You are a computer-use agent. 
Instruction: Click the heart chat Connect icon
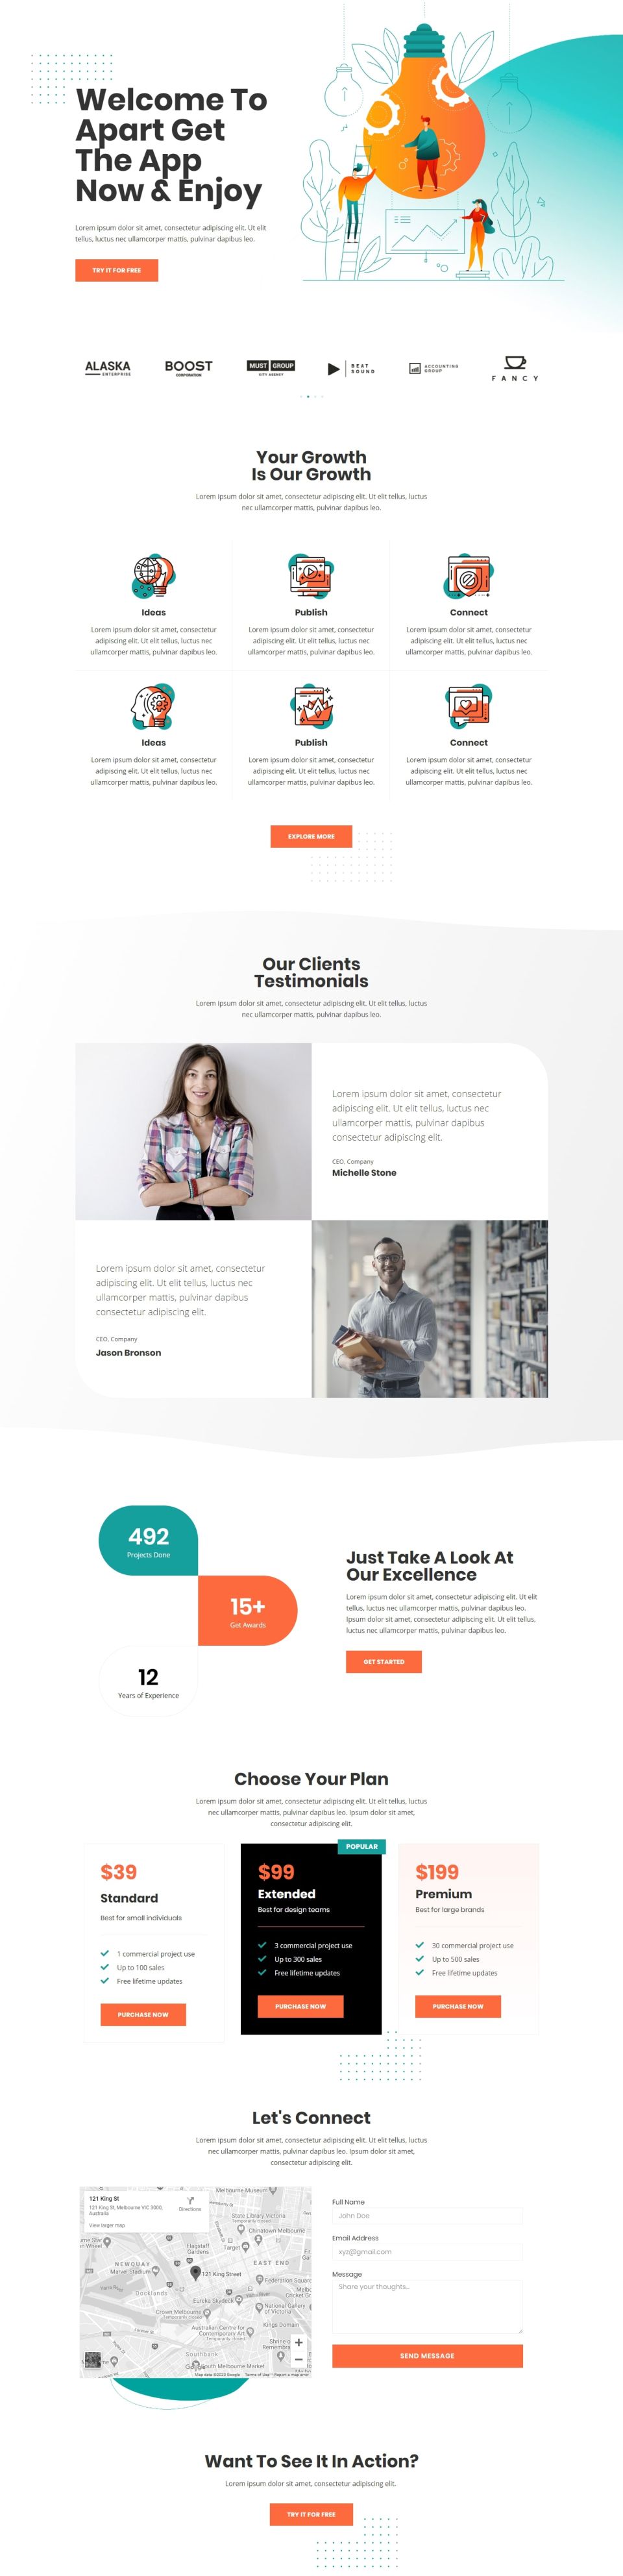coord(468,707)
